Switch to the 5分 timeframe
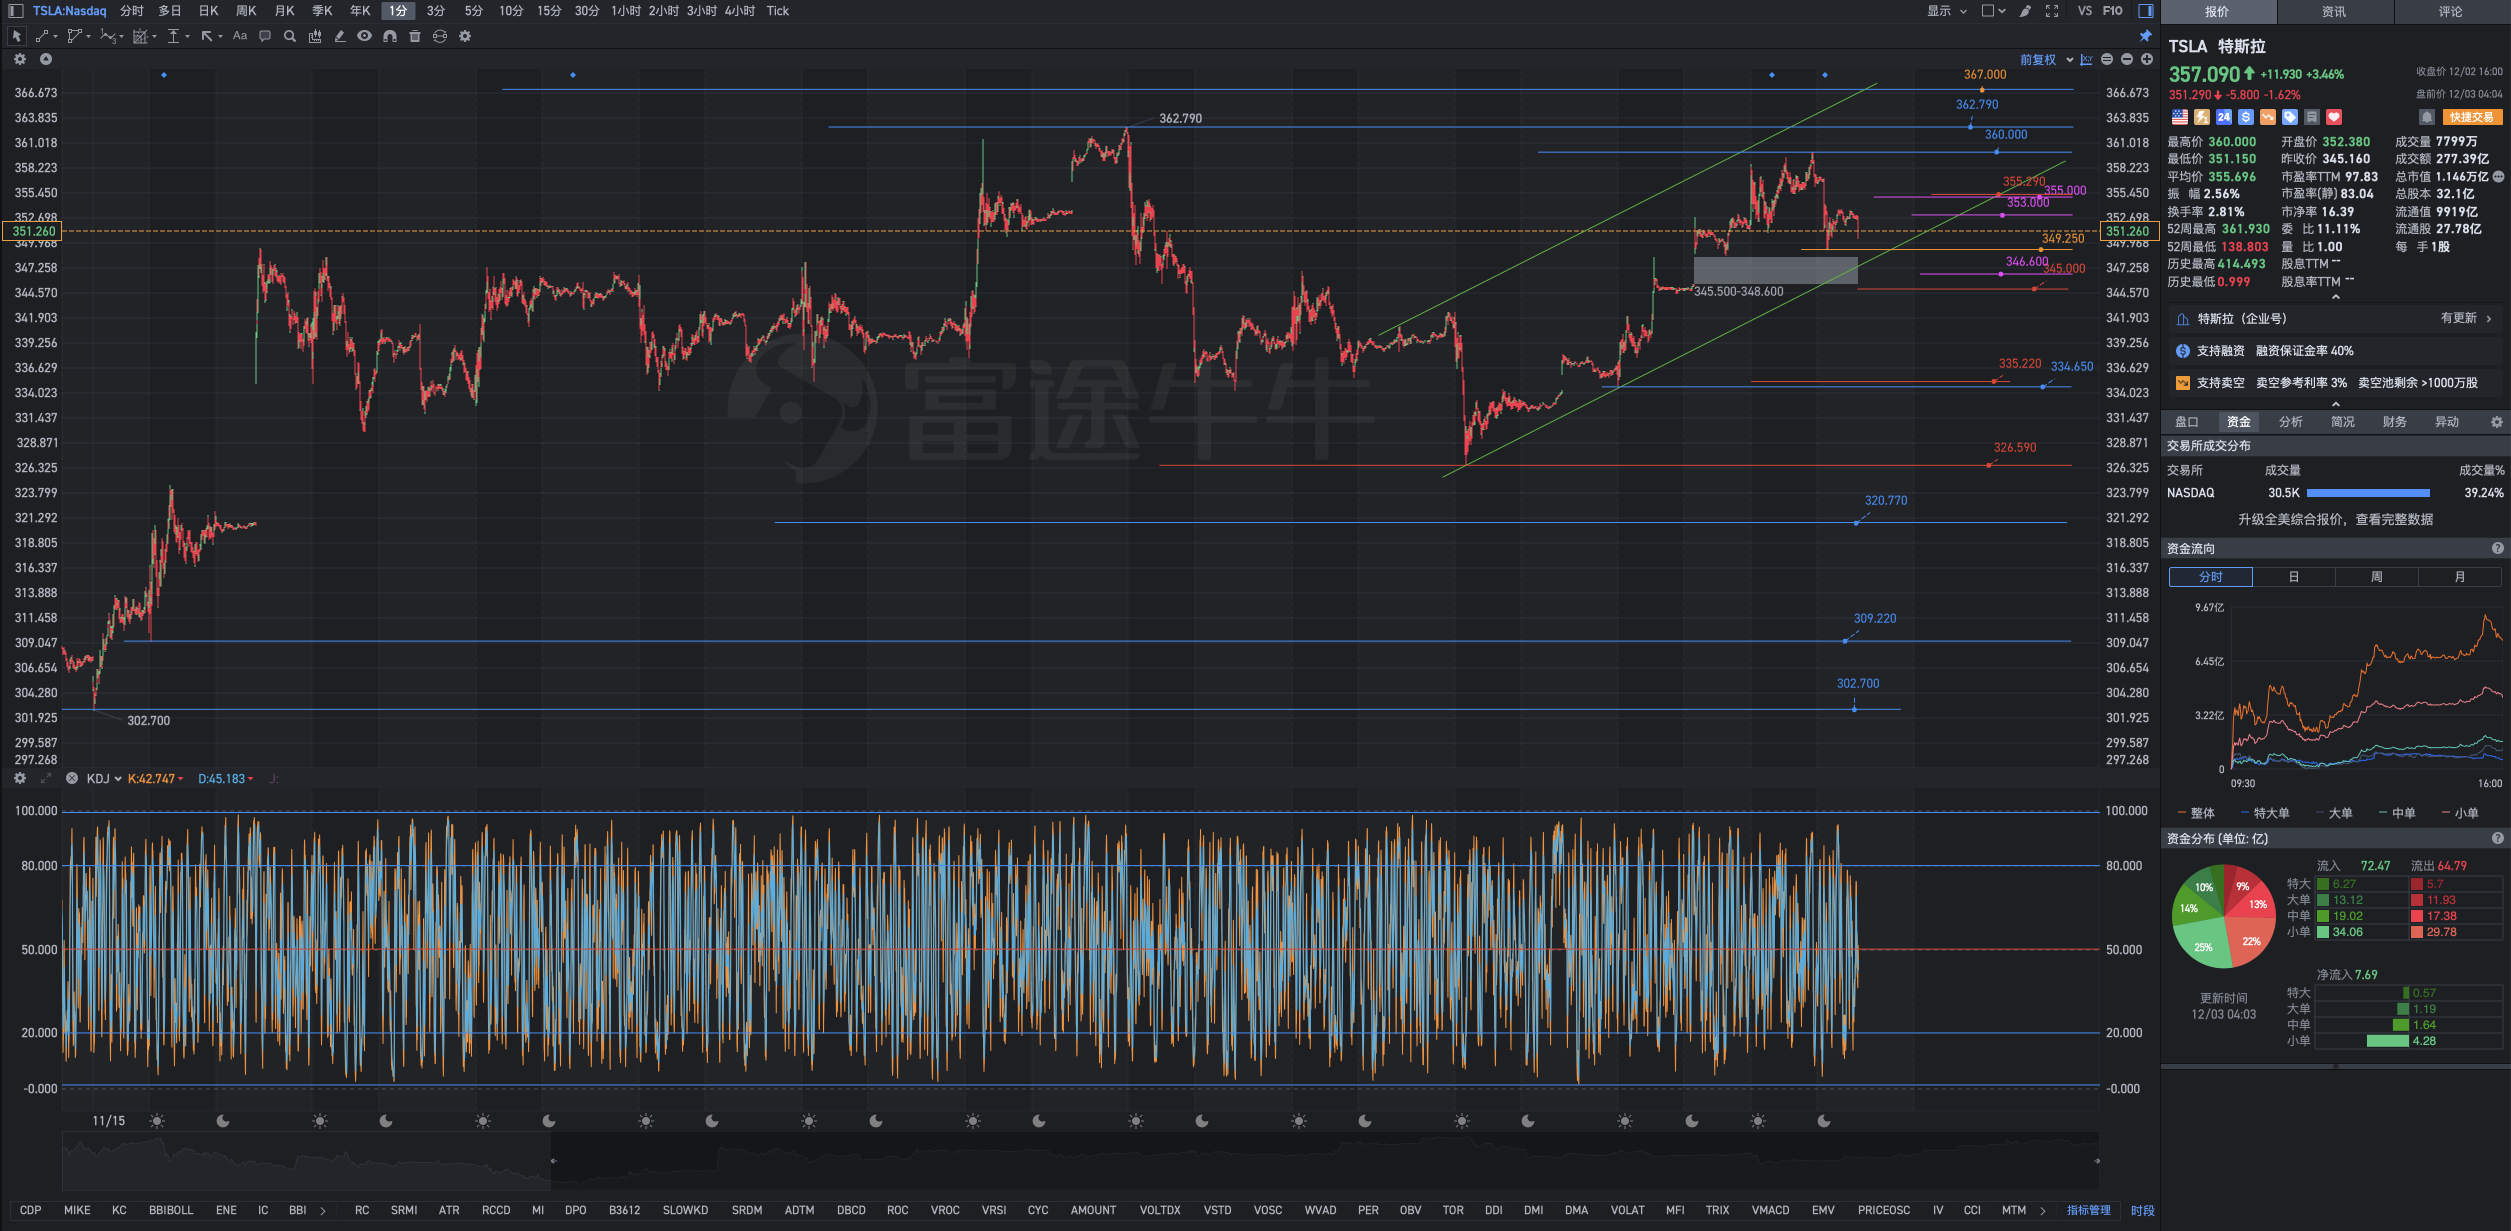This screenshot has width=2511, height=1231. pyautogui.click(x=473, y=11)
